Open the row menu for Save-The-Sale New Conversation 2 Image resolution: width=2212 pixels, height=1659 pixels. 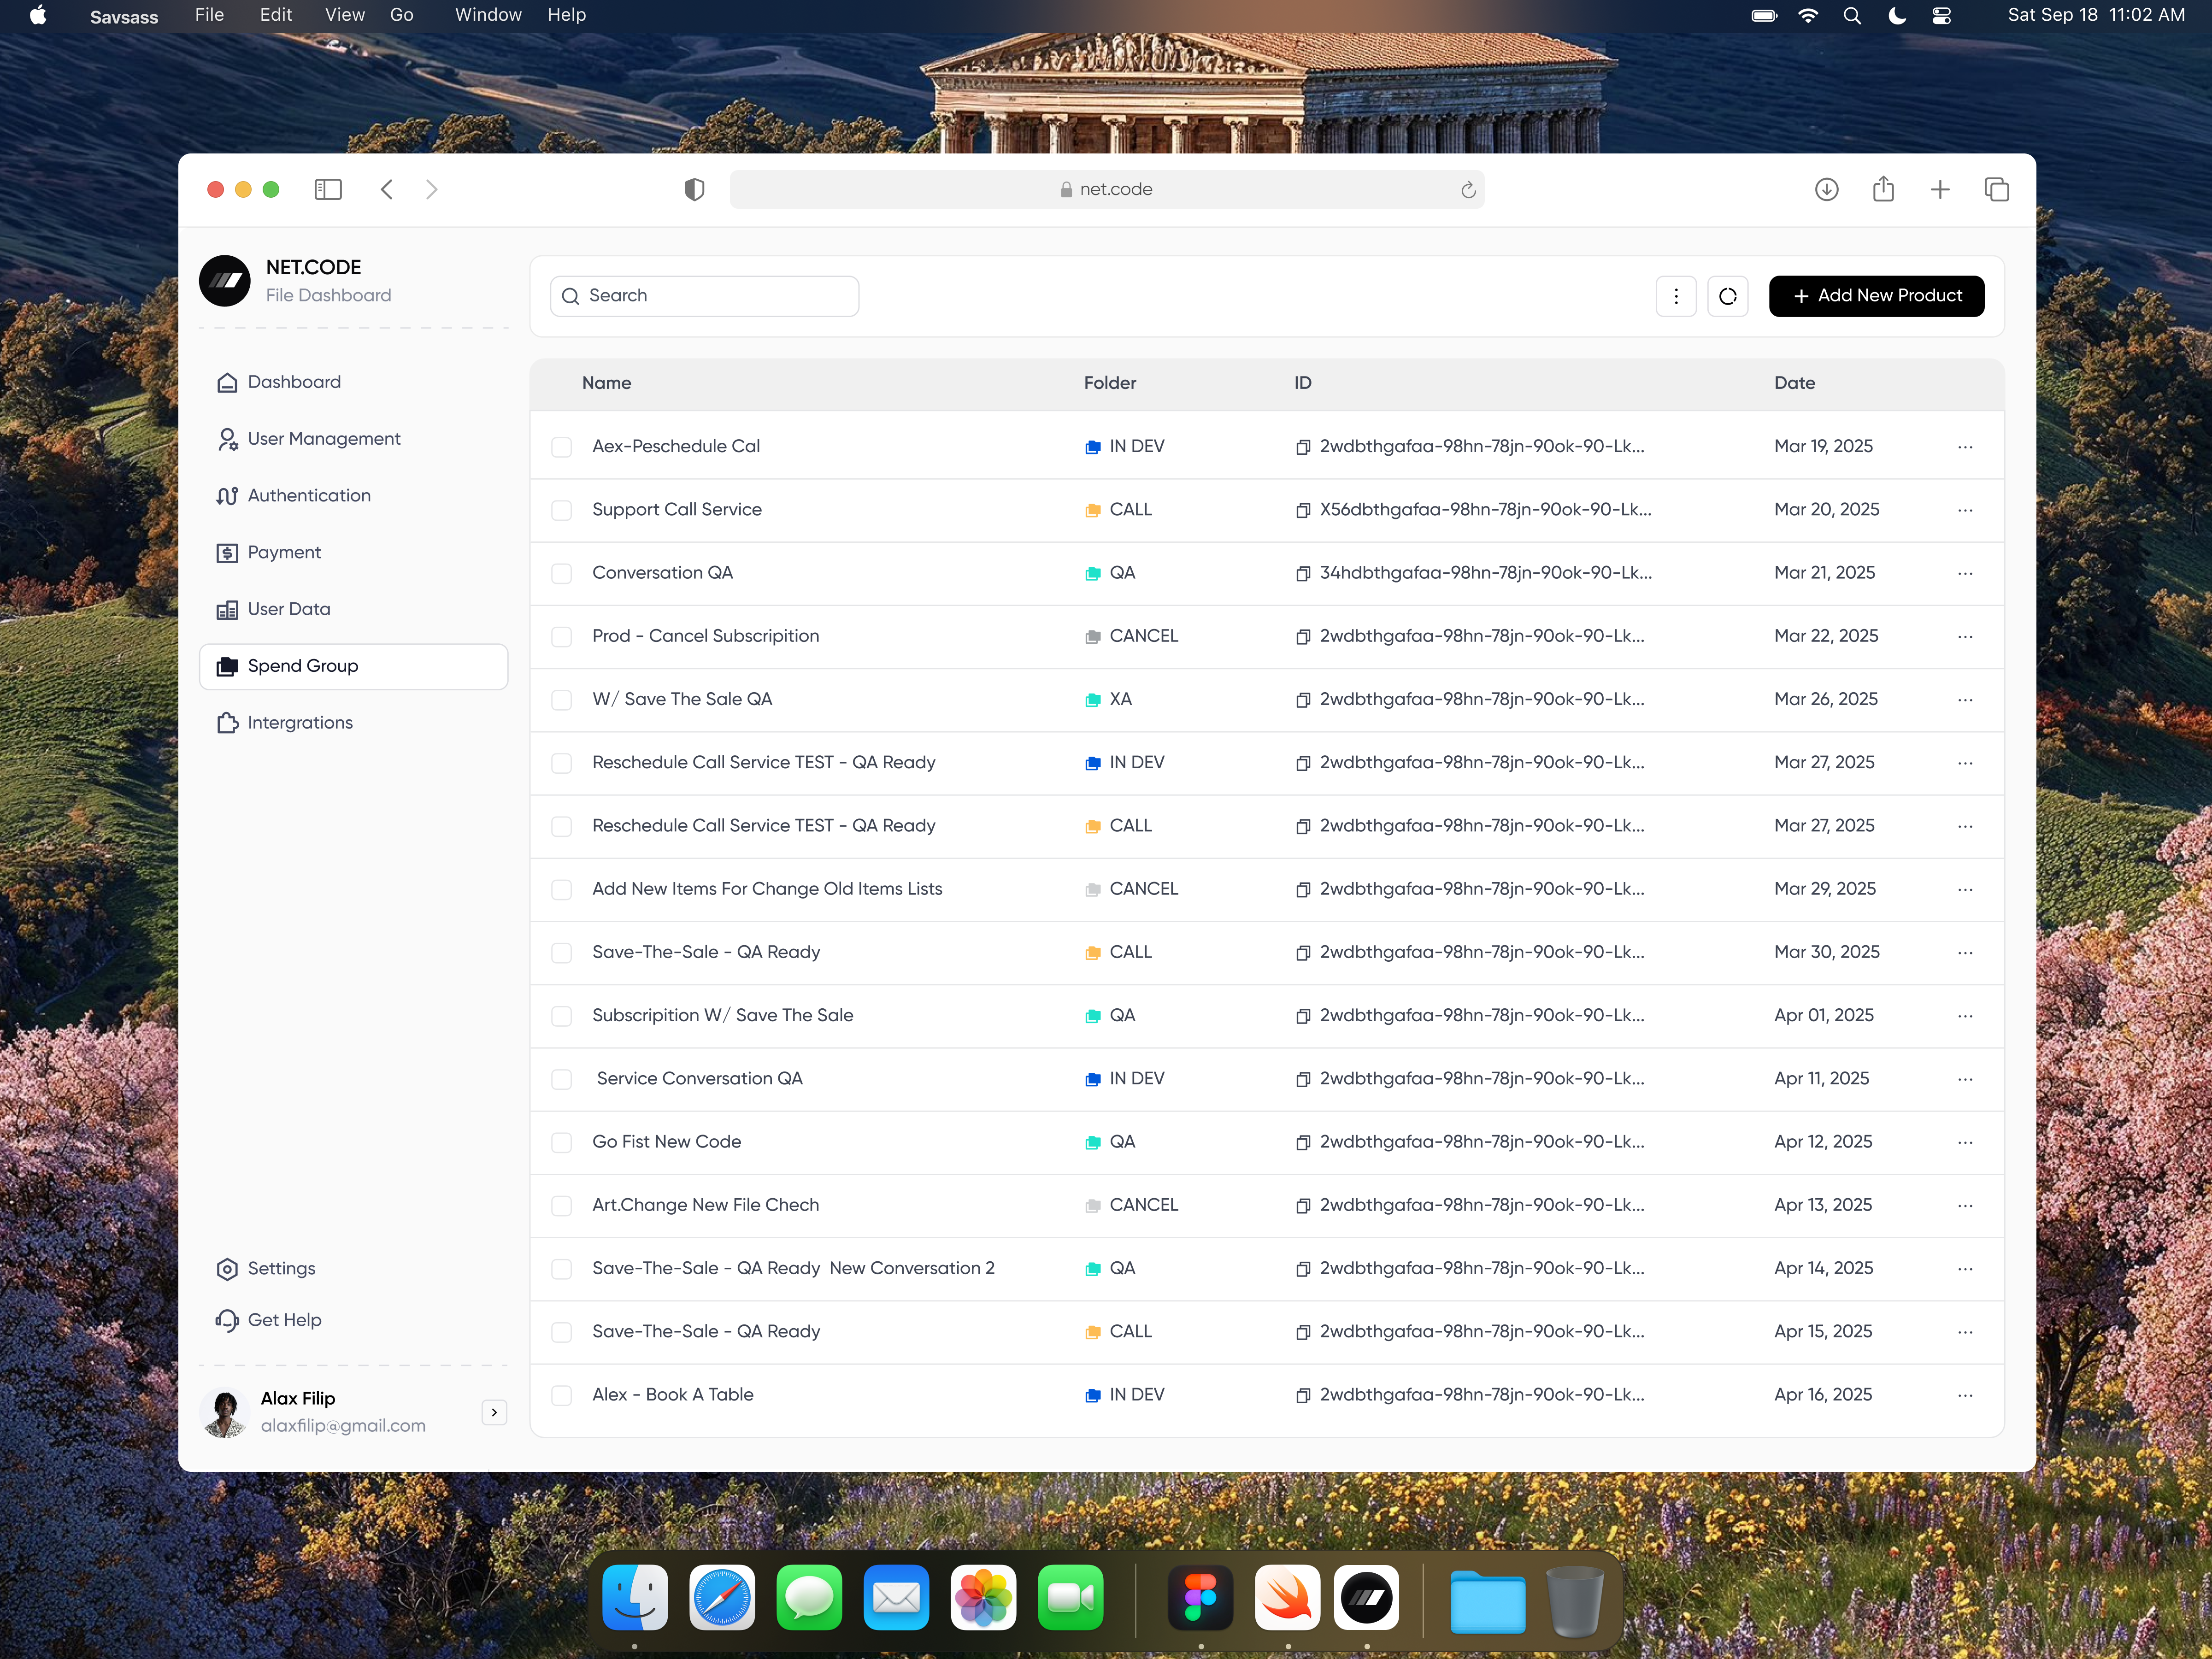pos(1965,1269)
